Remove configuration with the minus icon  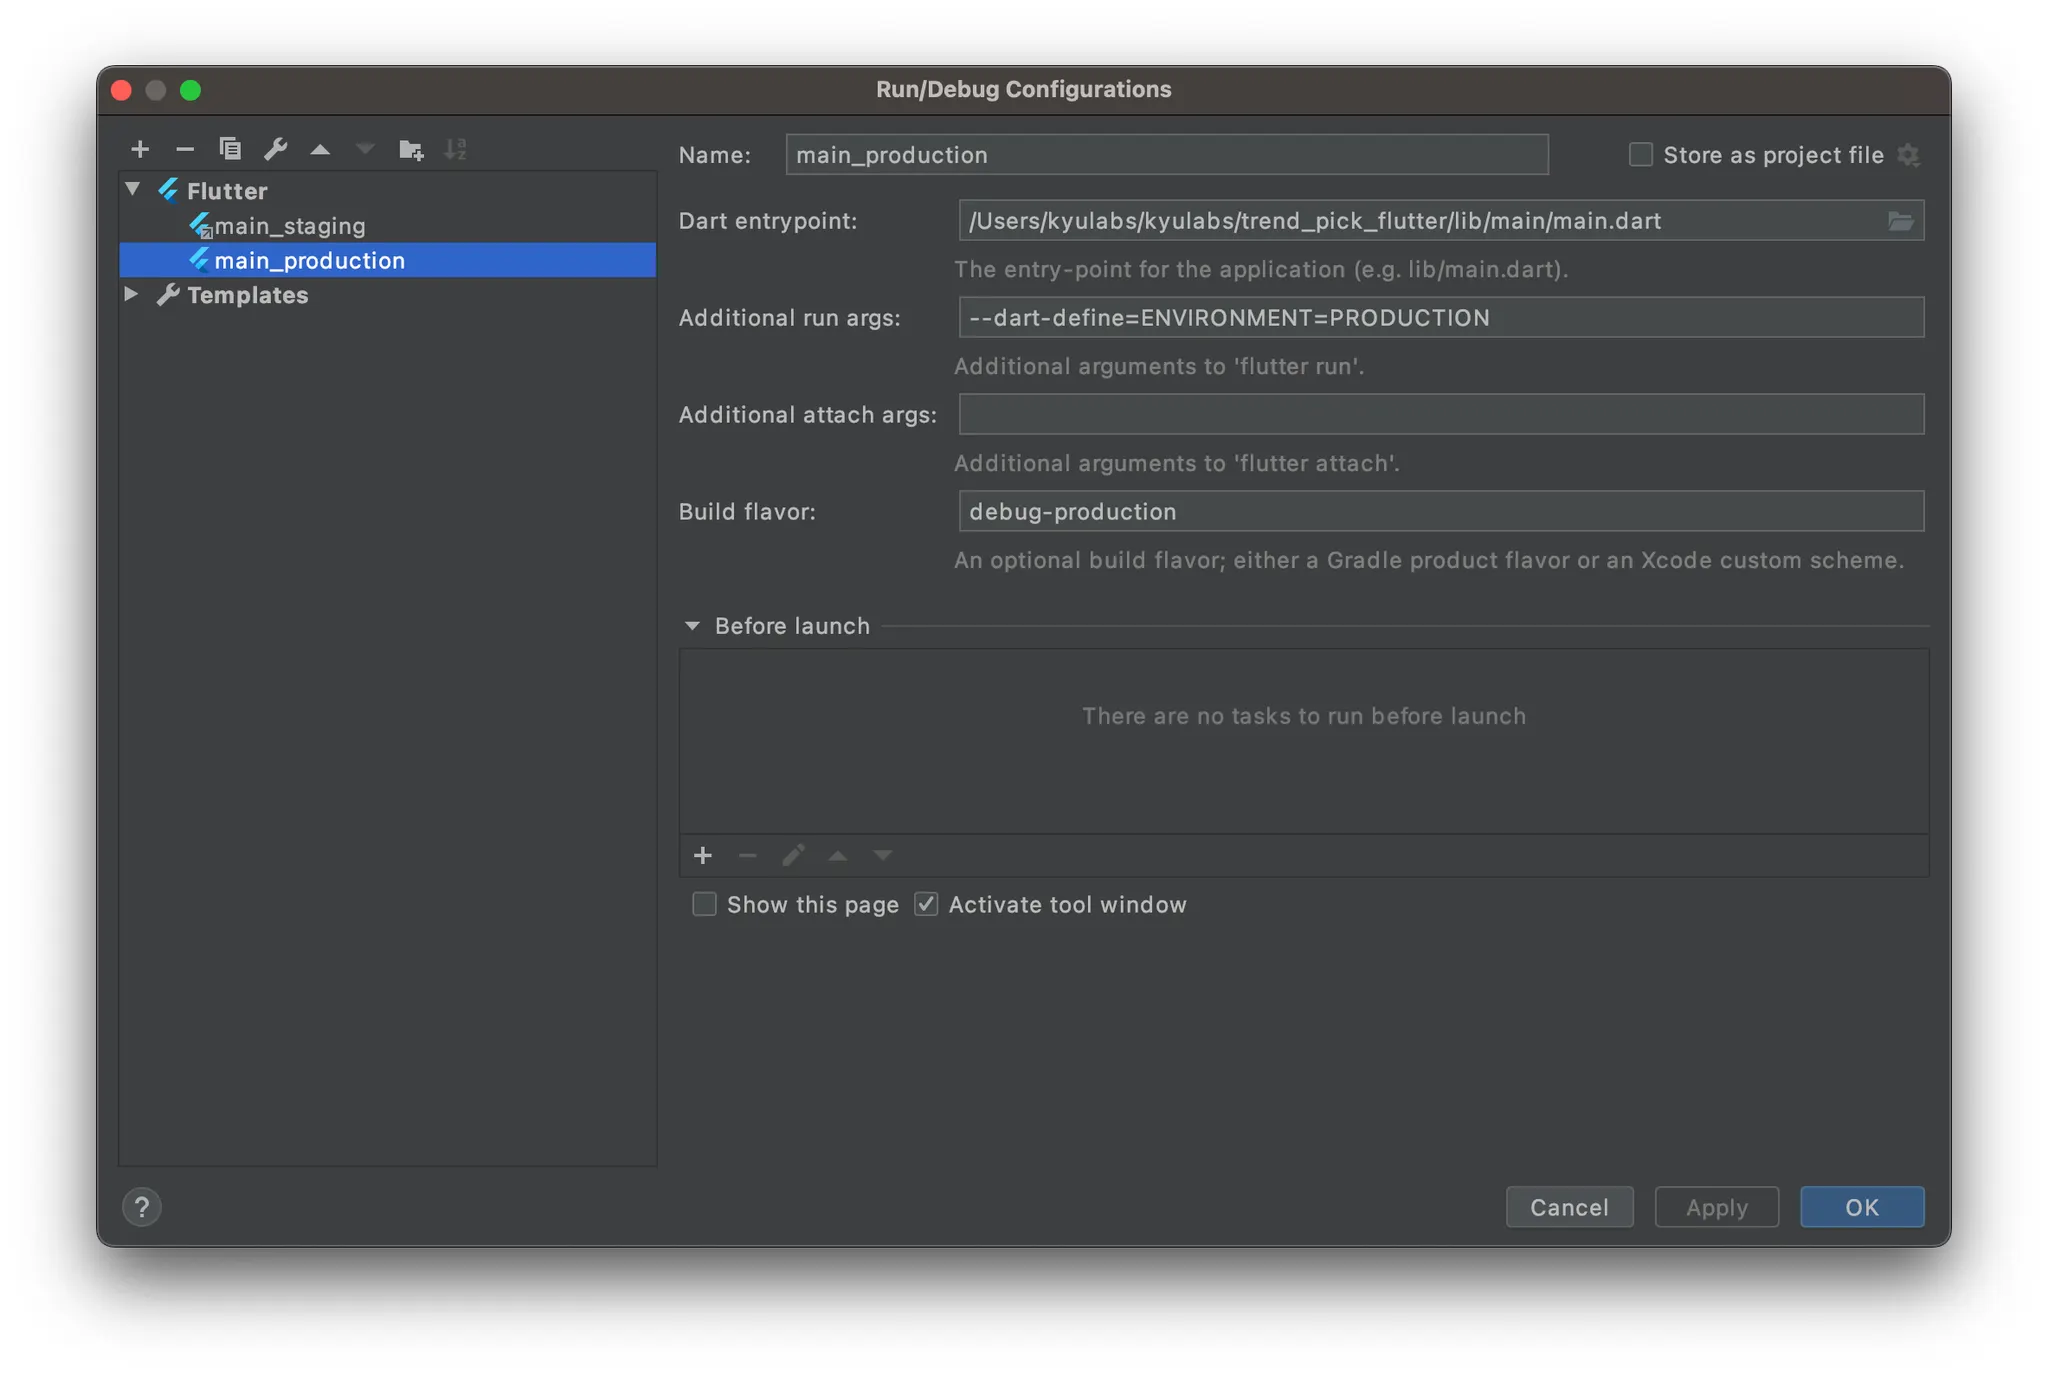point(185,149)
